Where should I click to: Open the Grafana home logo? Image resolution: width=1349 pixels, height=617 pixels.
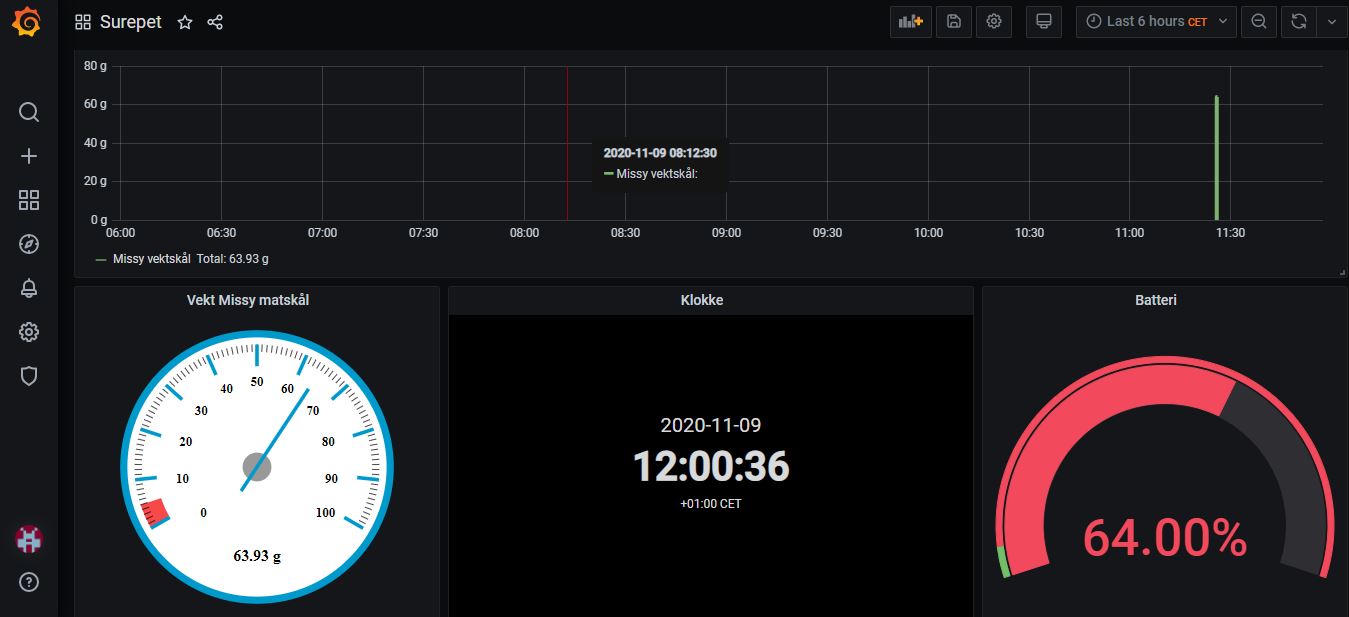point(28,22)
